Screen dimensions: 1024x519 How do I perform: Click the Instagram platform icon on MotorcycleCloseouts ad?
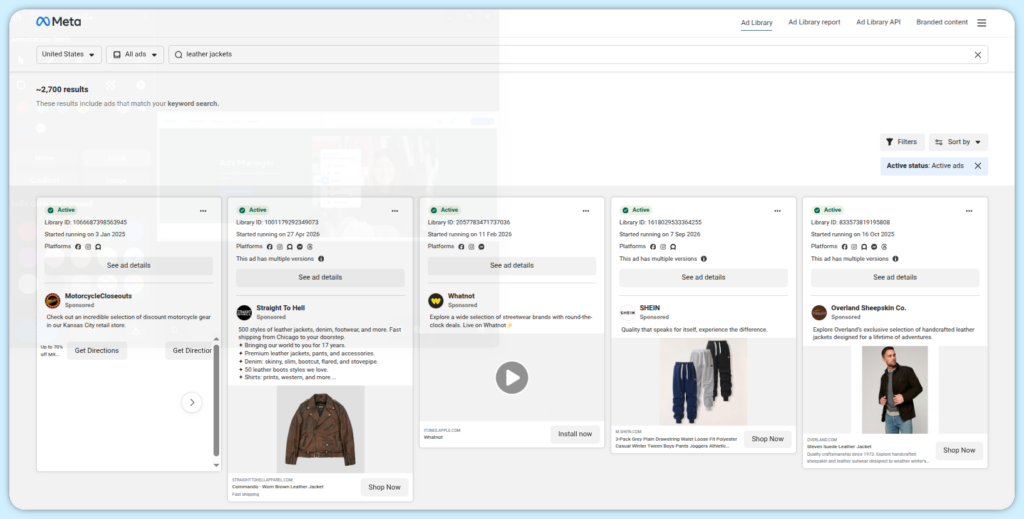coord(88,247)
